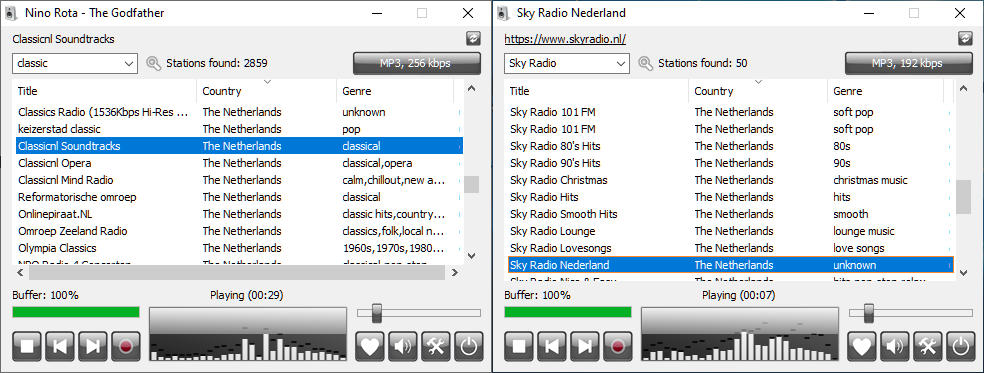Click vertical scrollbar thumb in Sky Radio list

tap(963, 197)
